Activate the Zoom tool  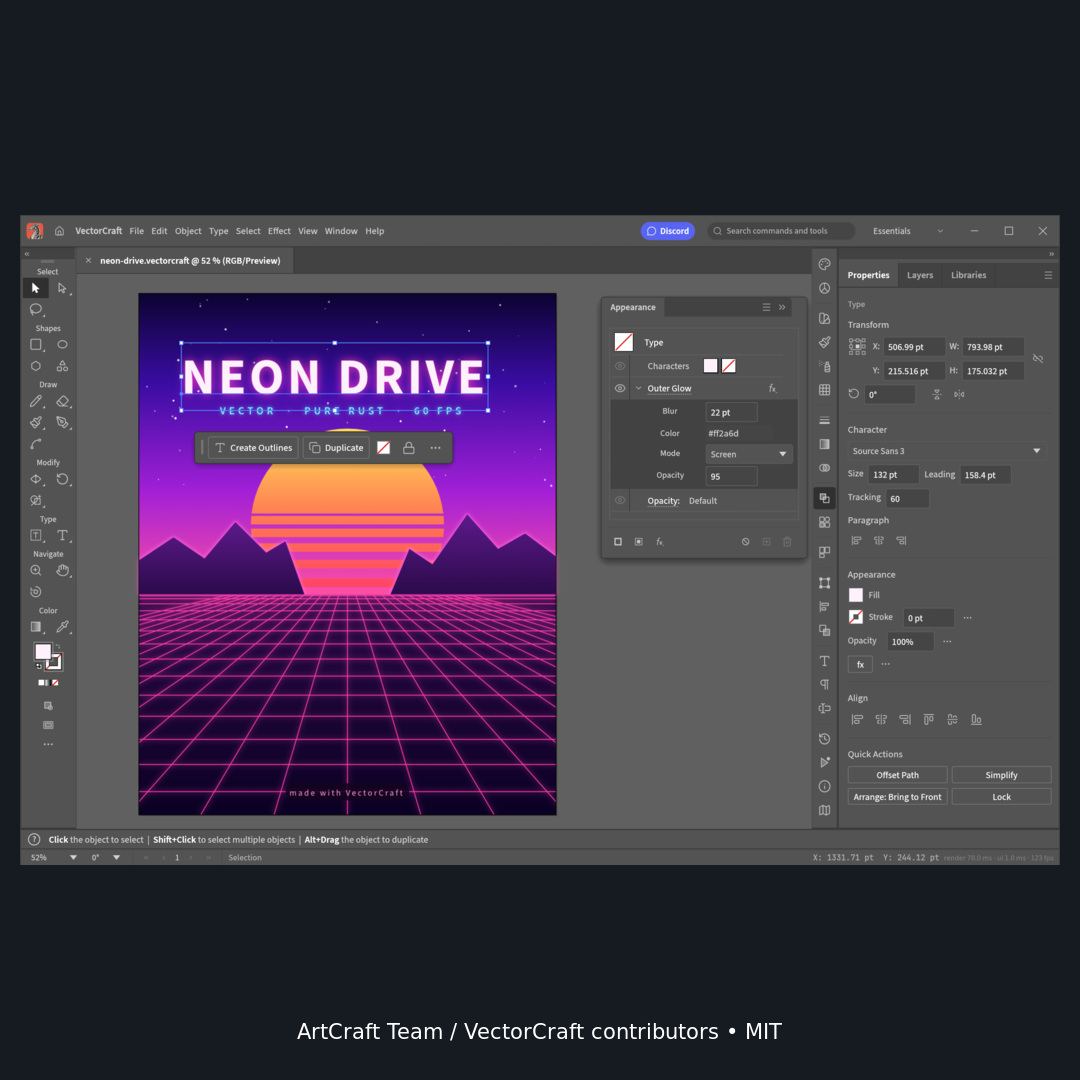click(36, 570)
